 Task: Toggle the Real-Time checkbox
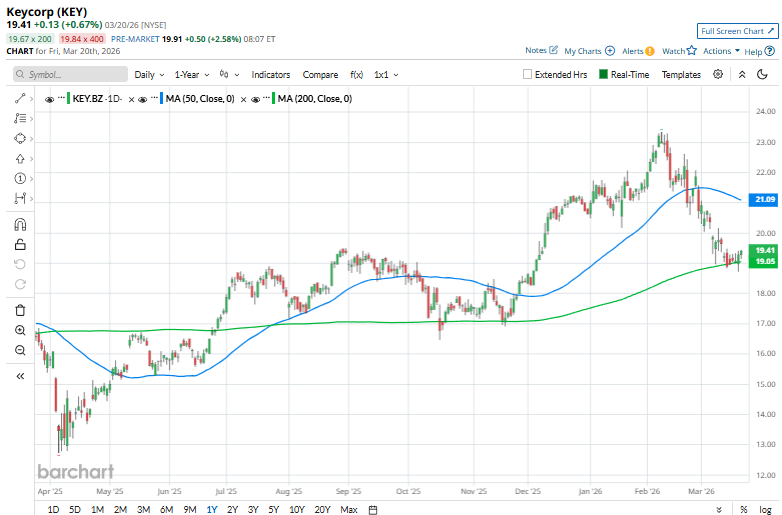click(603, 74)
